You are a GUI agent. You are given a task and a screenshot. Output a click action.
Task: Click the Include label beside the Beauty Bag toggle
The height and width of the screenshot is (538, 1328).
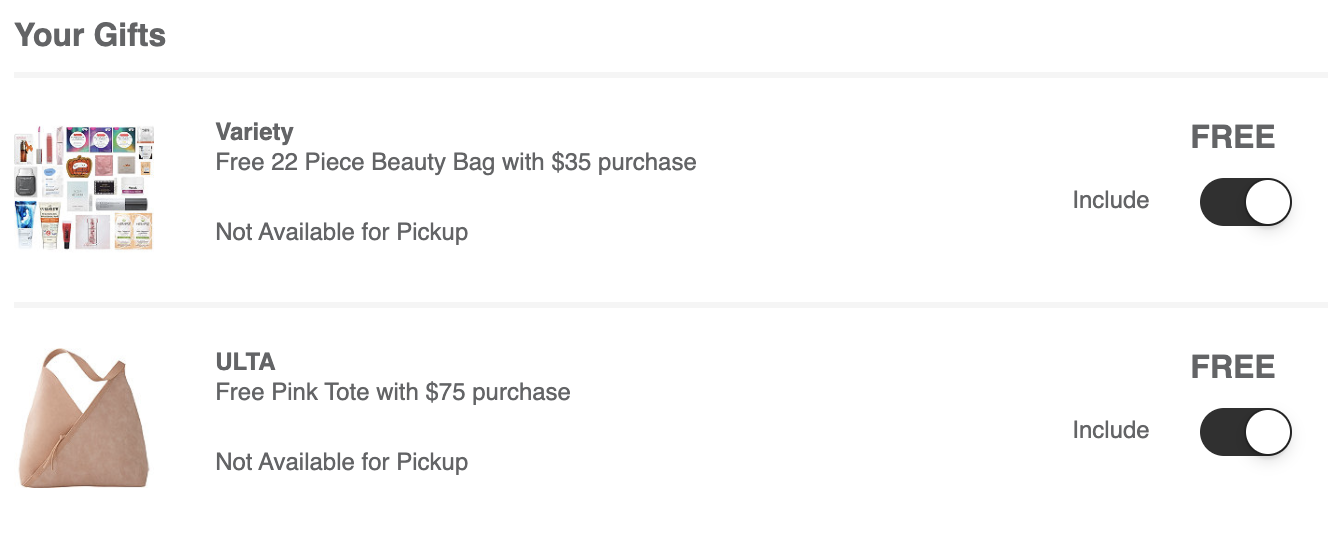[1111, 200]
